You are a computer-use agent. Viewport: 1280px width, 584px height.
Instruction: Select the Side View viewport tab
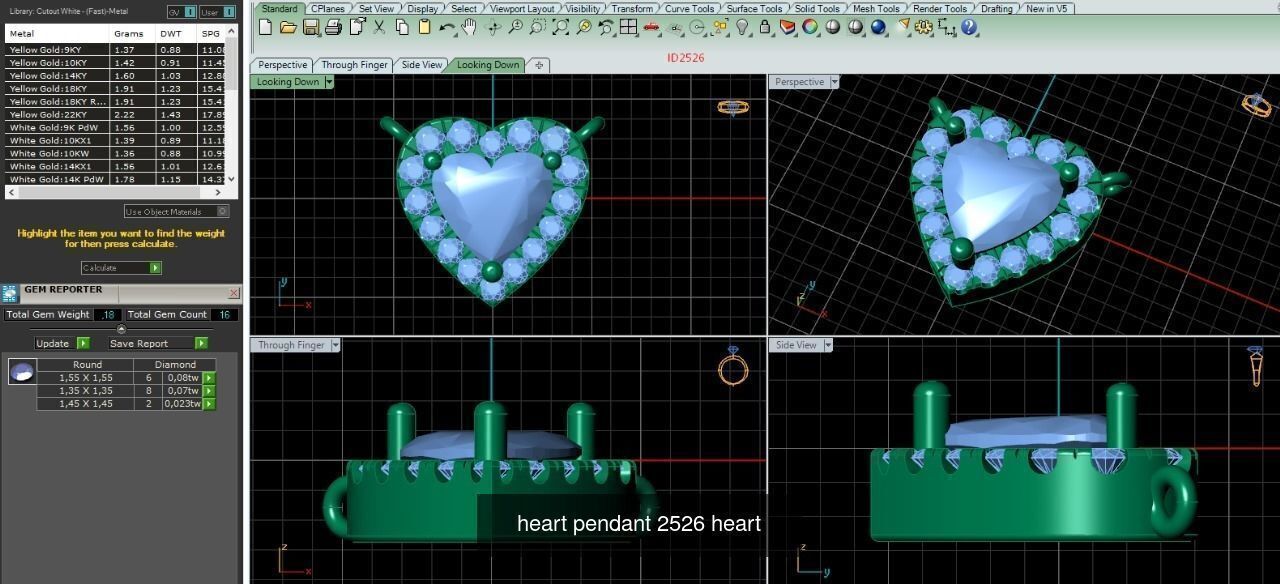[422, 65]
